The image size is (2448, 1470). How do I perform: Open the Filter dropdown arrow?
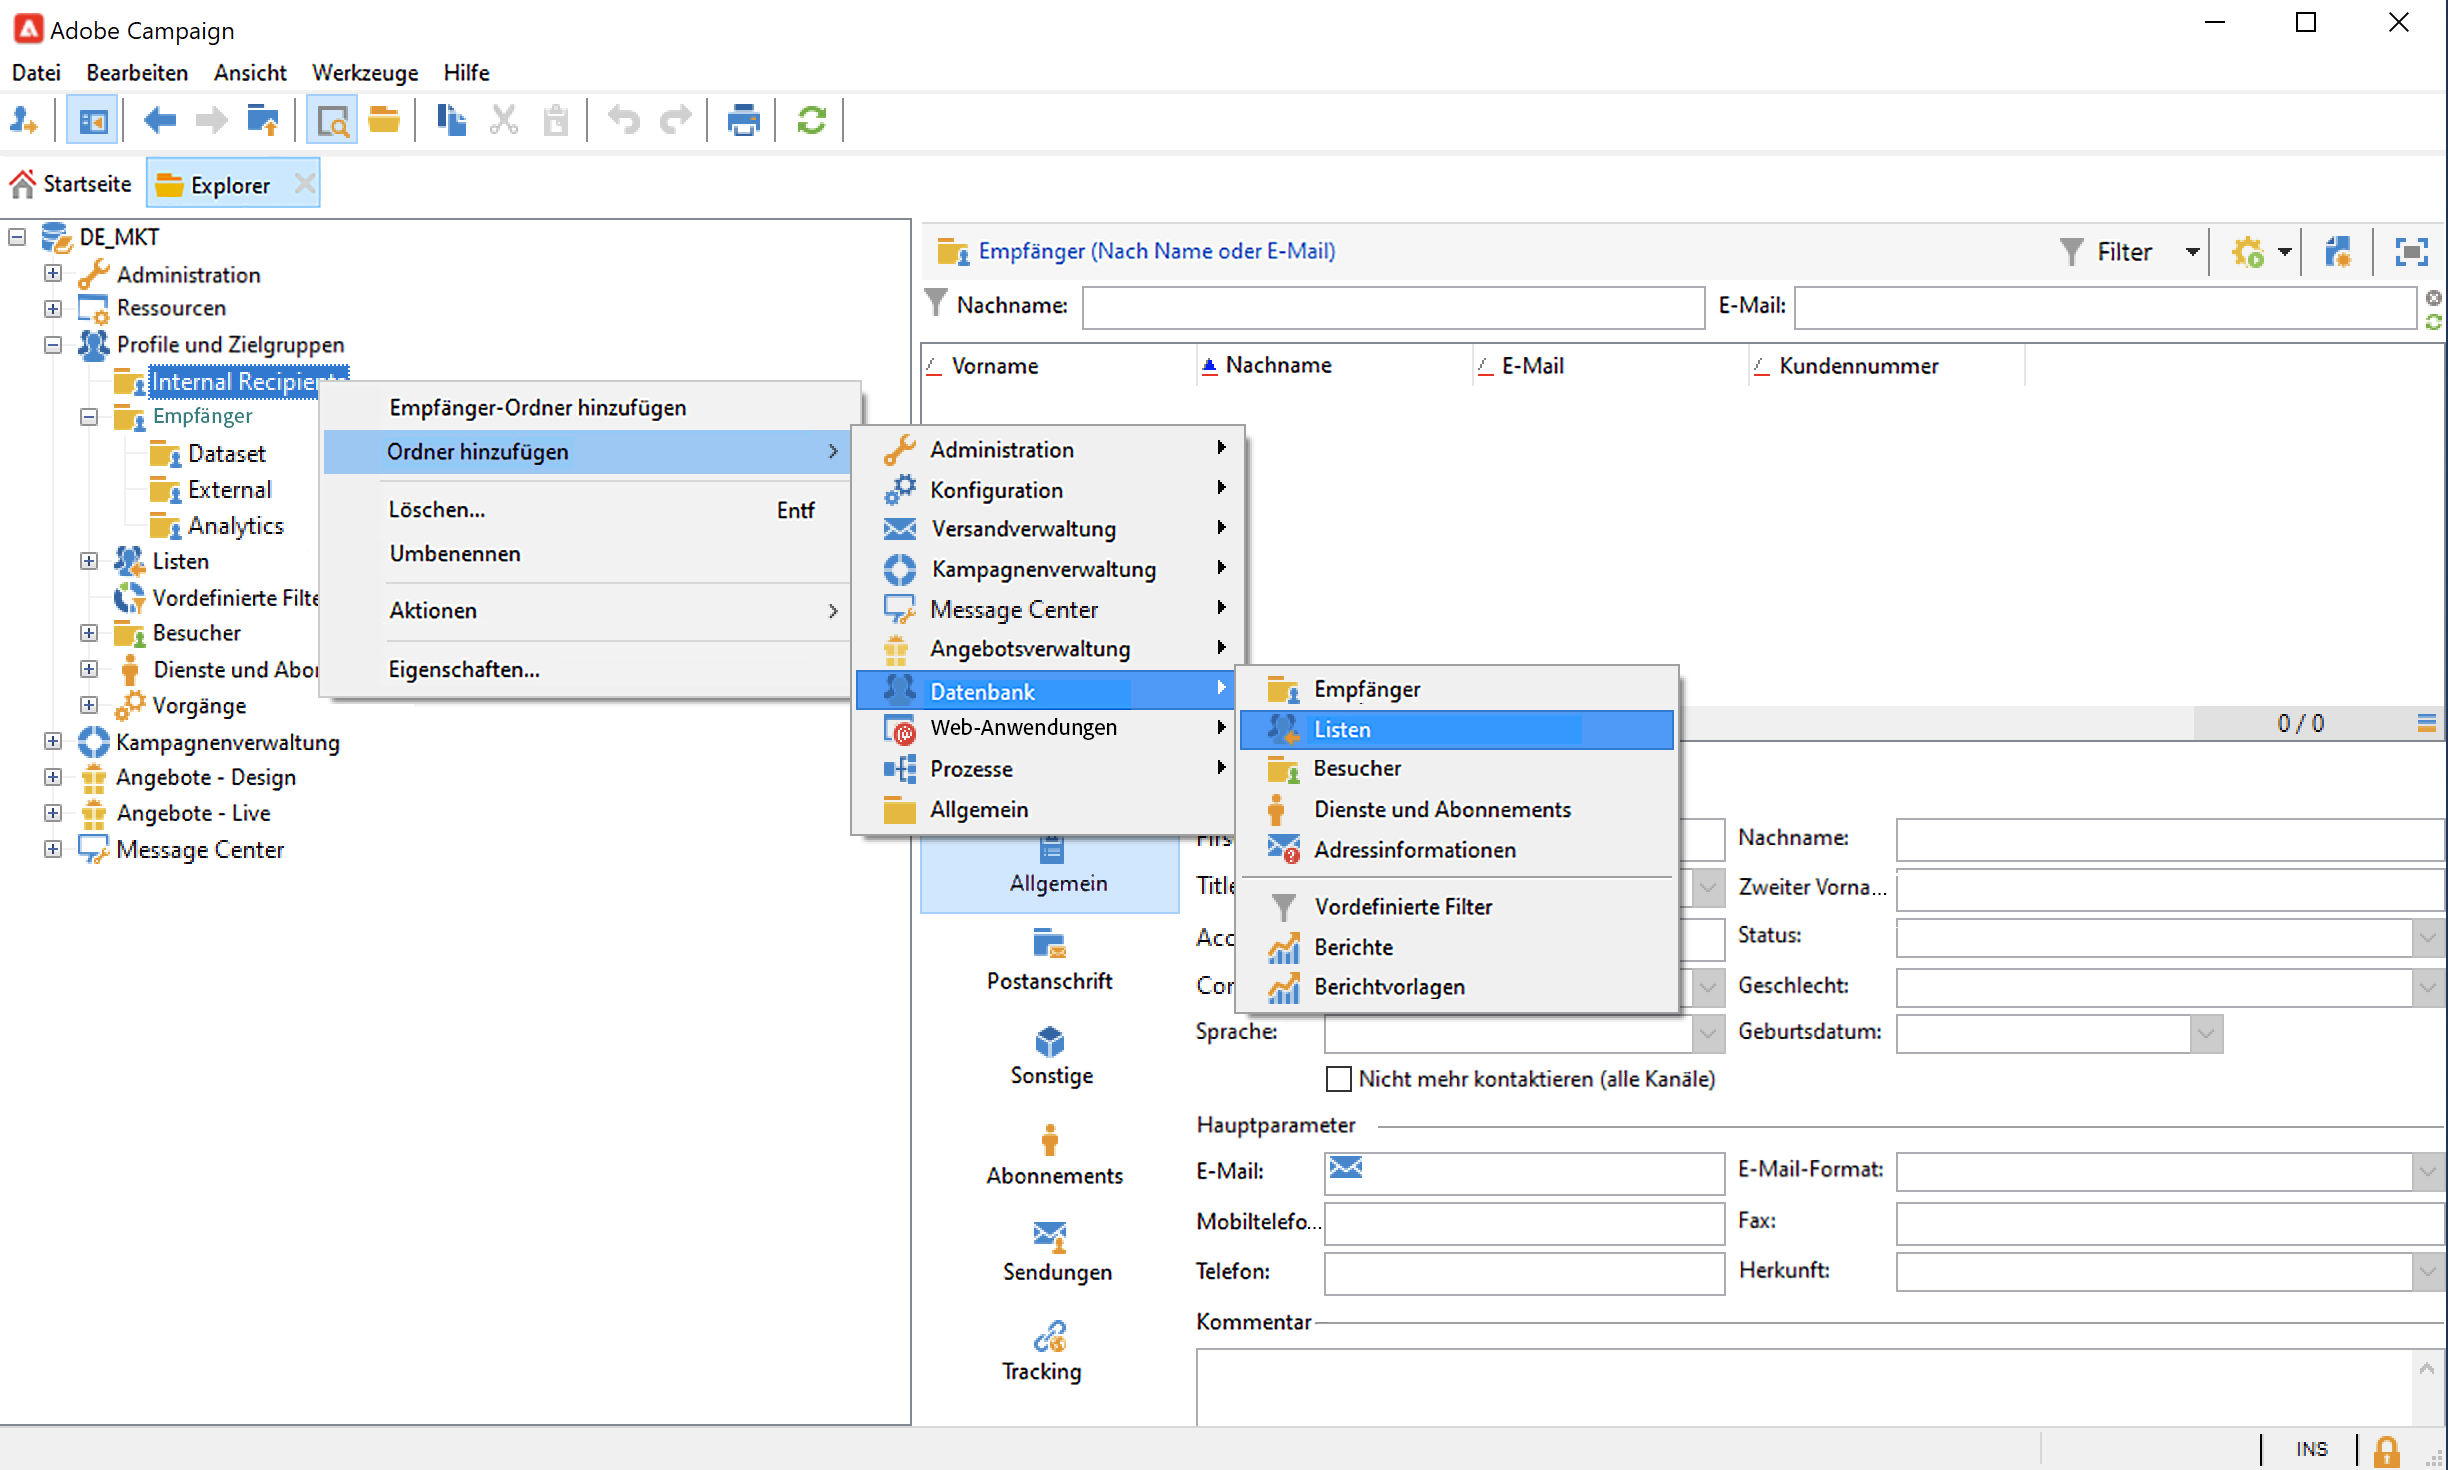coord(2192,252)
